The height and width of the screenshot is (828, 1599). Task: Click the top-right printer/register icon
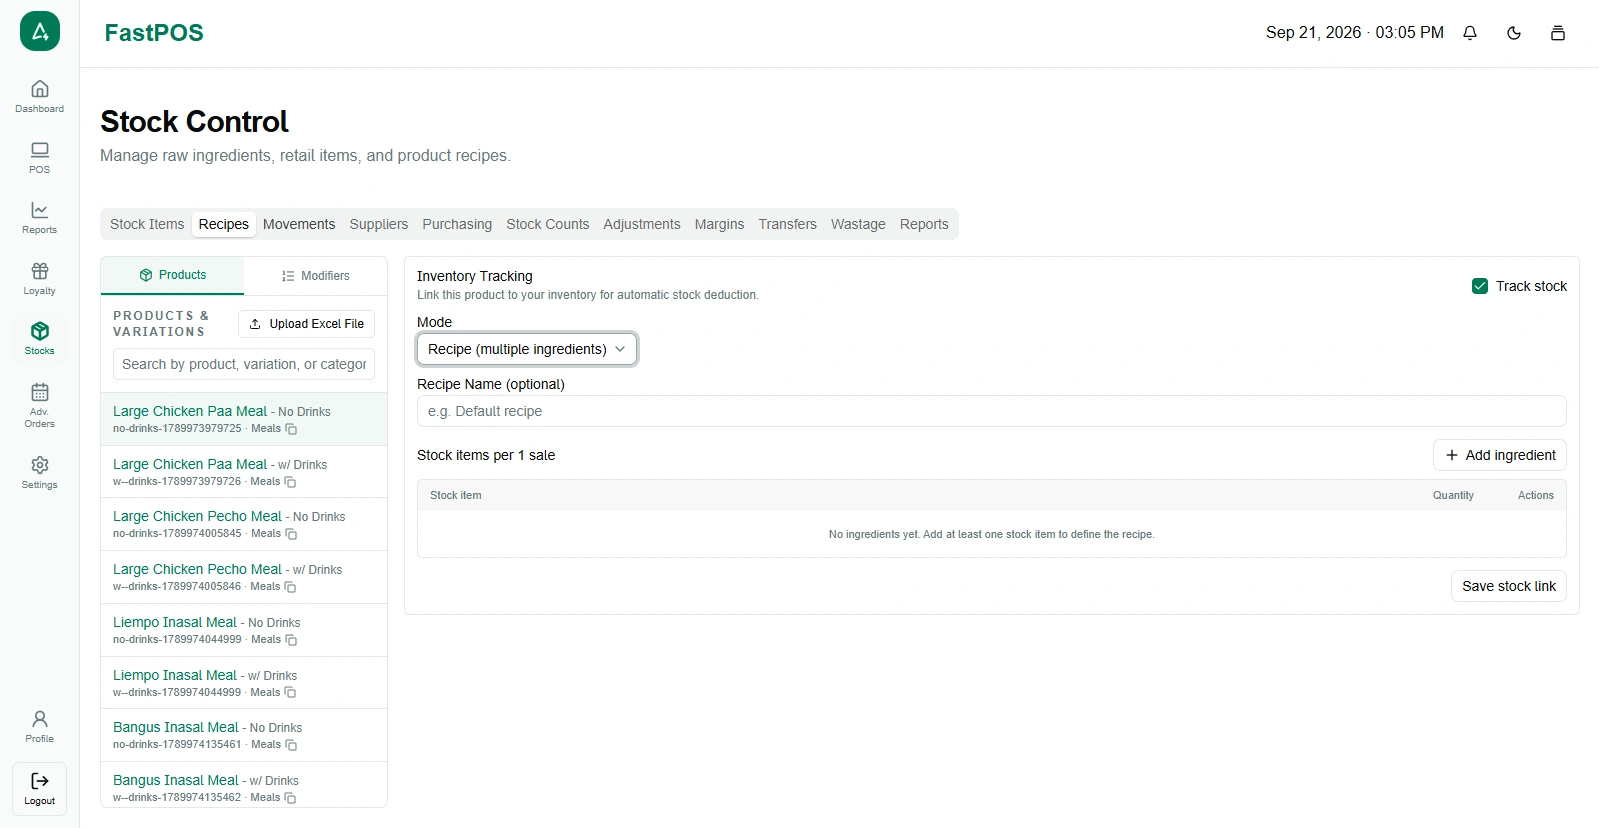[1558, 33]
